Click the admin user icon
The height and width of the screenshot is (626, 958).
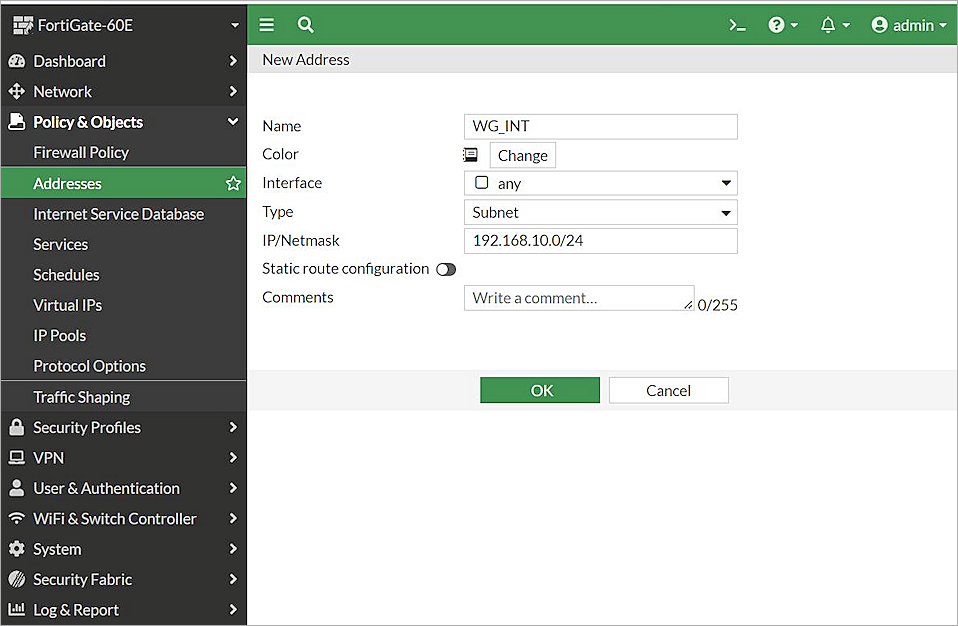point(878,25)
